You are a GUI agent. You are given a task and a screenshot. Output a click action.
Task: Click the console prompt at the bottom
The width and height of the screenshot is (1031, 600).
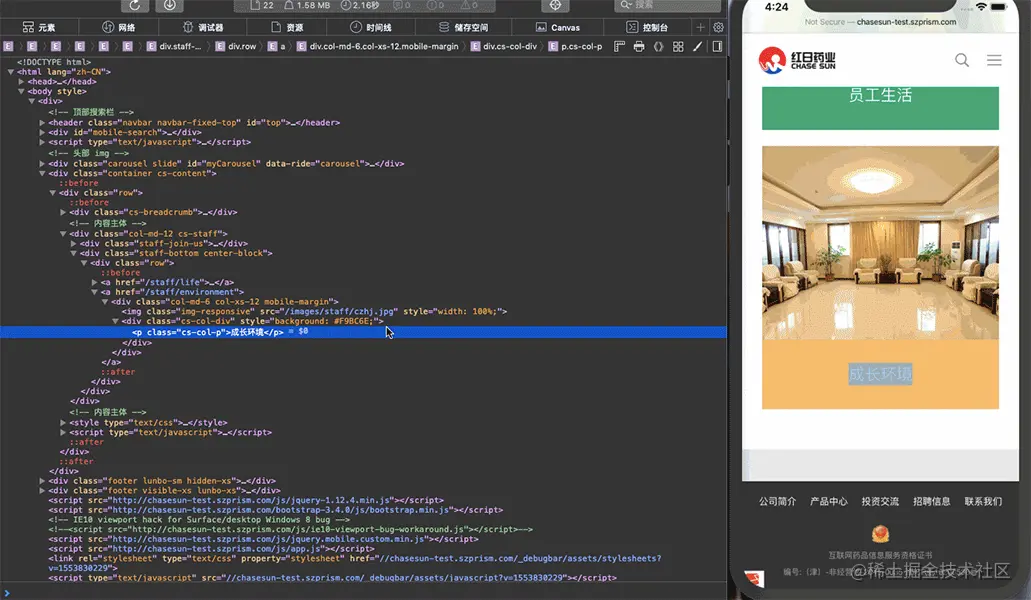[363, 591]
